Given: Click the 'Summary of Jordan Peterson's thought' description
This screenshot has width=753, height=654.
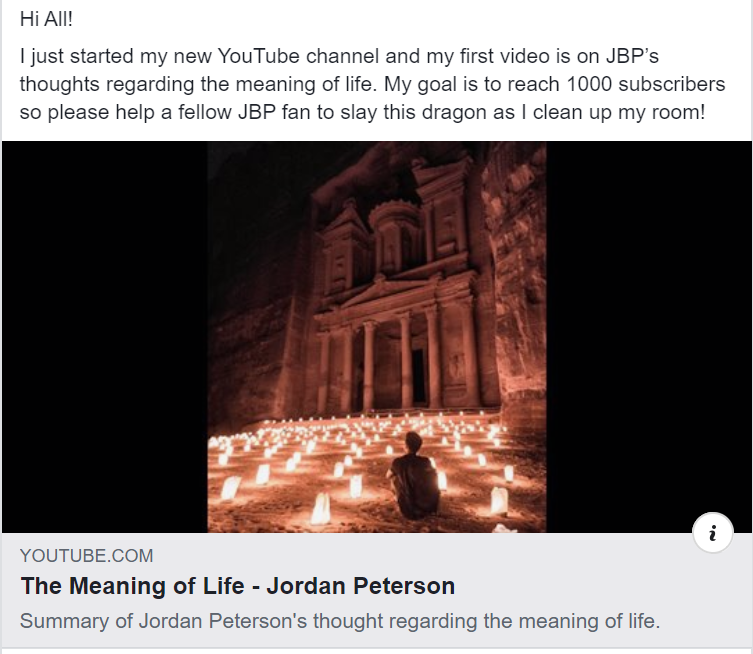Looking at the screenshot, I should click(x=340, y=621).
